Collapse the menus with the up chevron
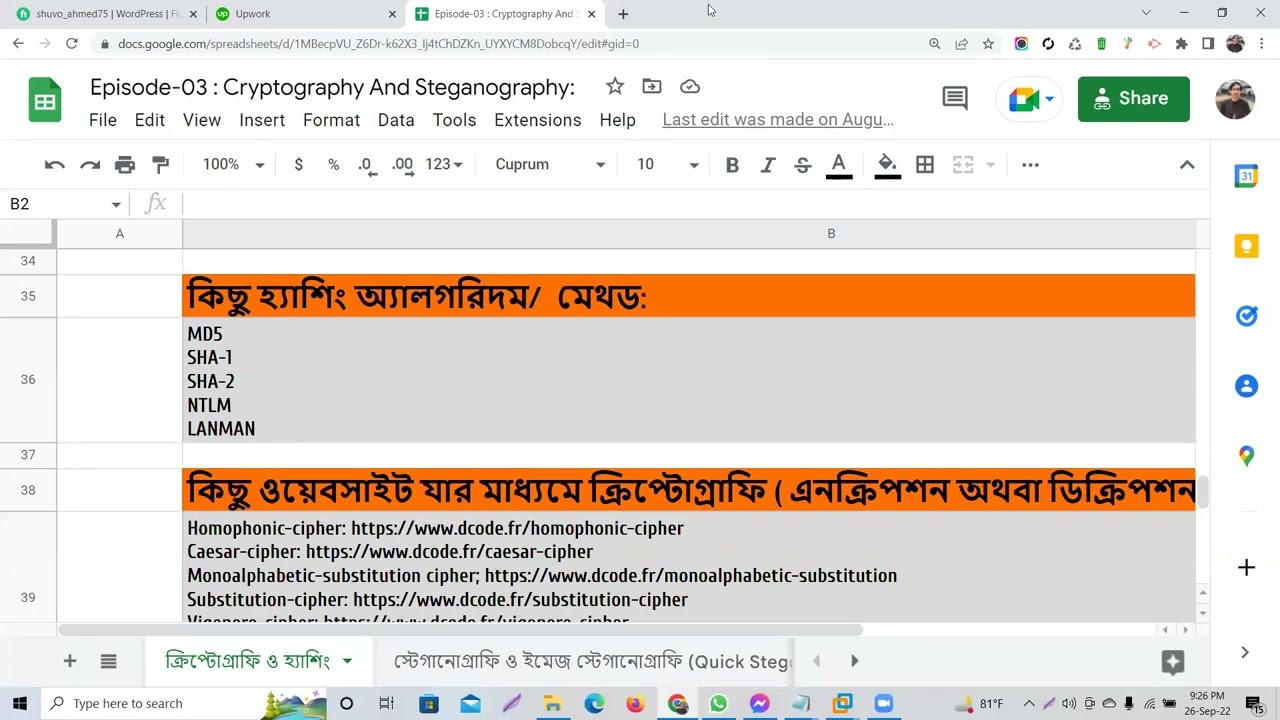Screen dimensions: 1280x720 coord(1187,165)
